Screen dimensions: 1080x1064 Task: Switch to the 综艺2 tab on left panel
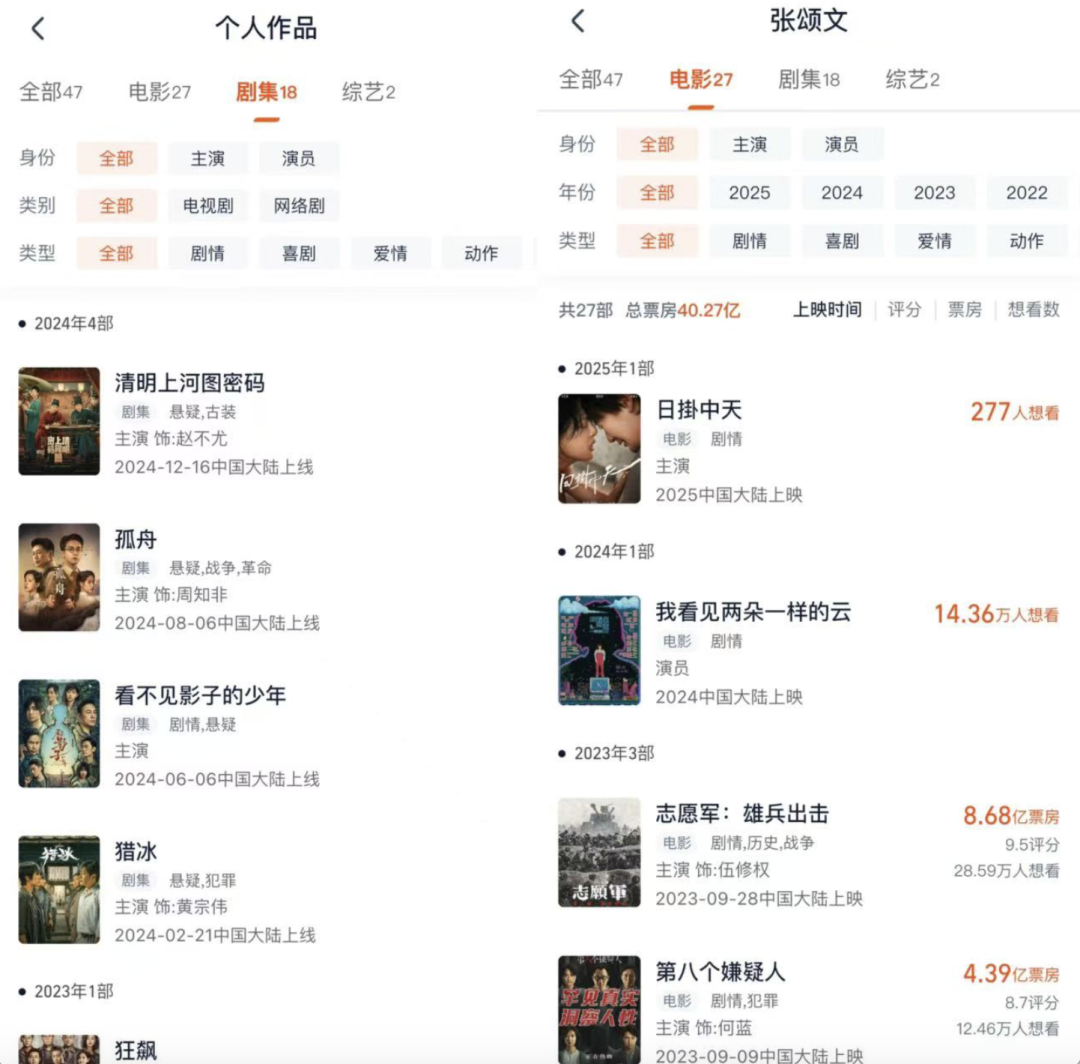[x=368, y=92]
